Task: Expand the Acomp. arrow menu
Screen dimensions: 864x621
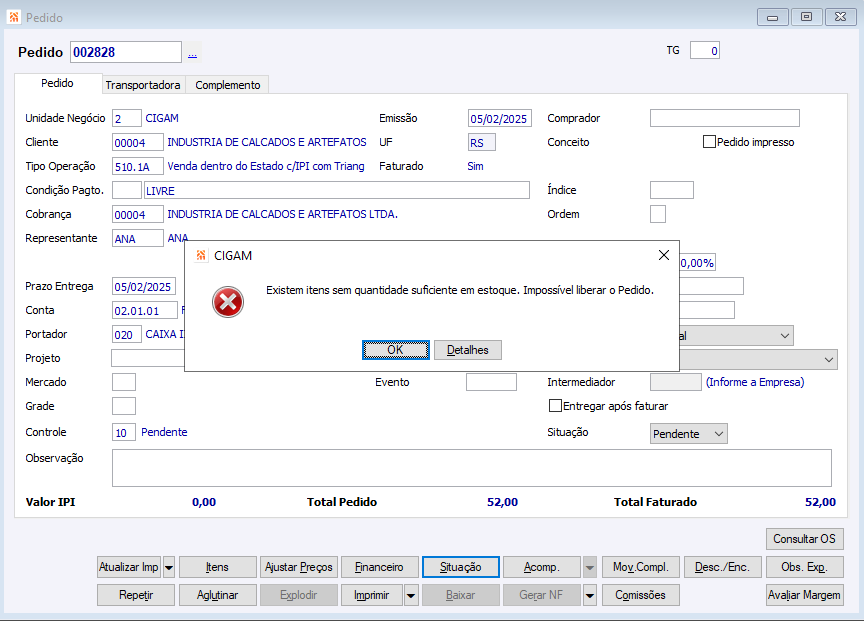Action: [590, 567]
